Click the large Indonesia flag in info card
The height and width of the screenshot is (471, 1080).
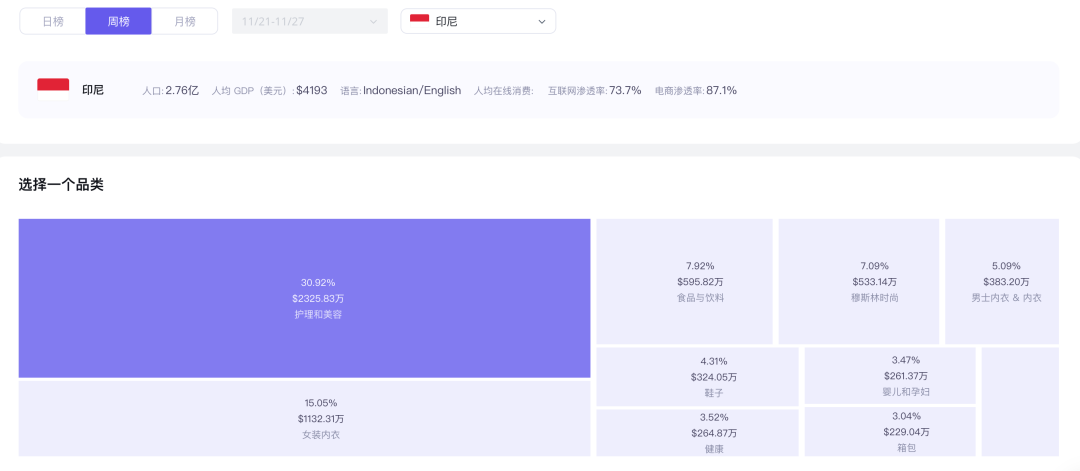pos(53,90)
